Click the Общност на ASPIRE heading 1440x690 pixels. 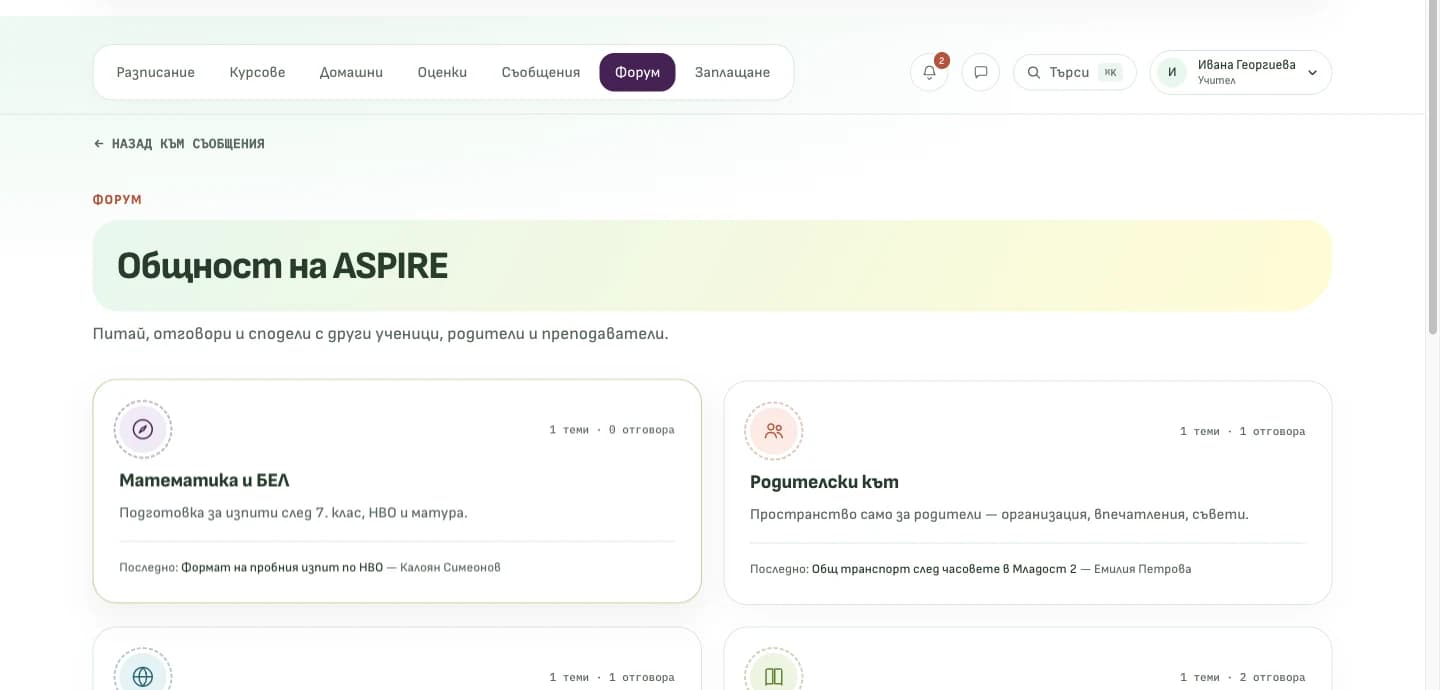click(282, 266)
